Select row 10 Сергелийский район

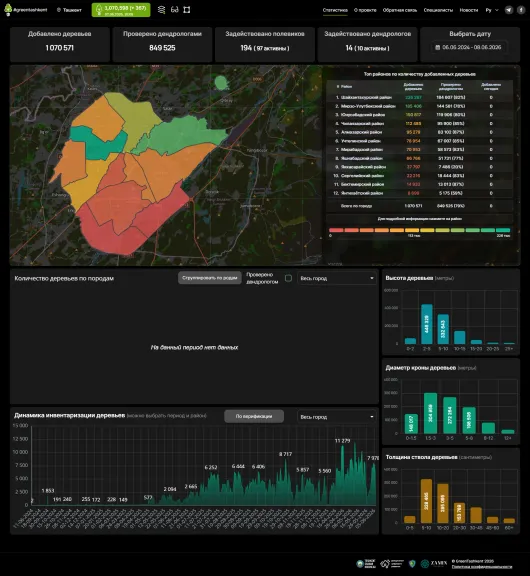(419, 176)
